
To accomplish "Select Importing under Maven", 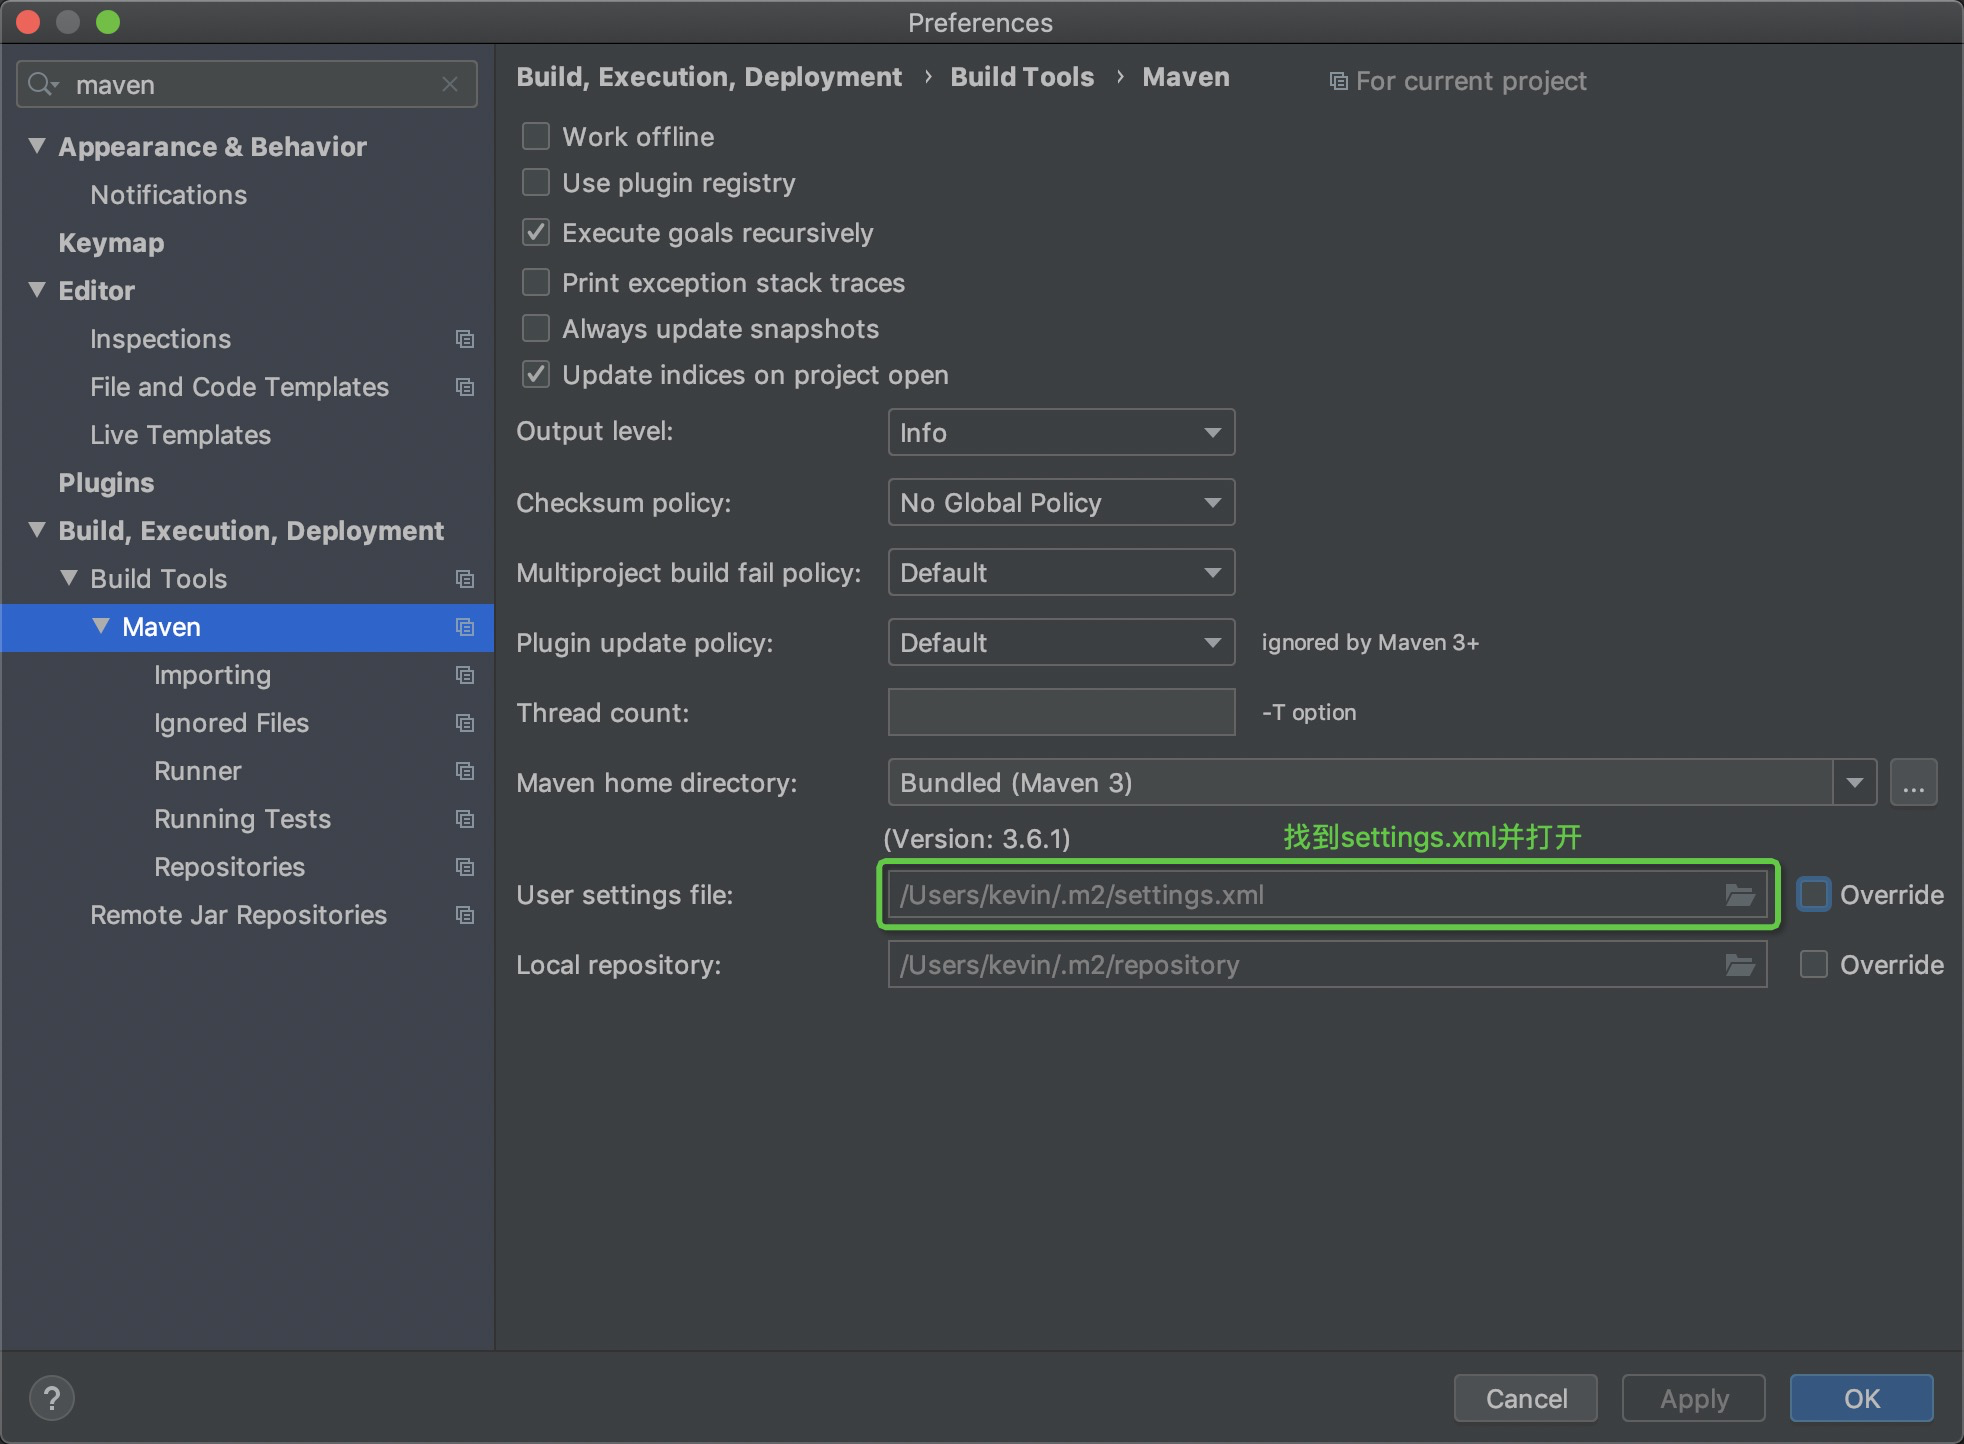I will pyautogui.click(x=212, y=675).
